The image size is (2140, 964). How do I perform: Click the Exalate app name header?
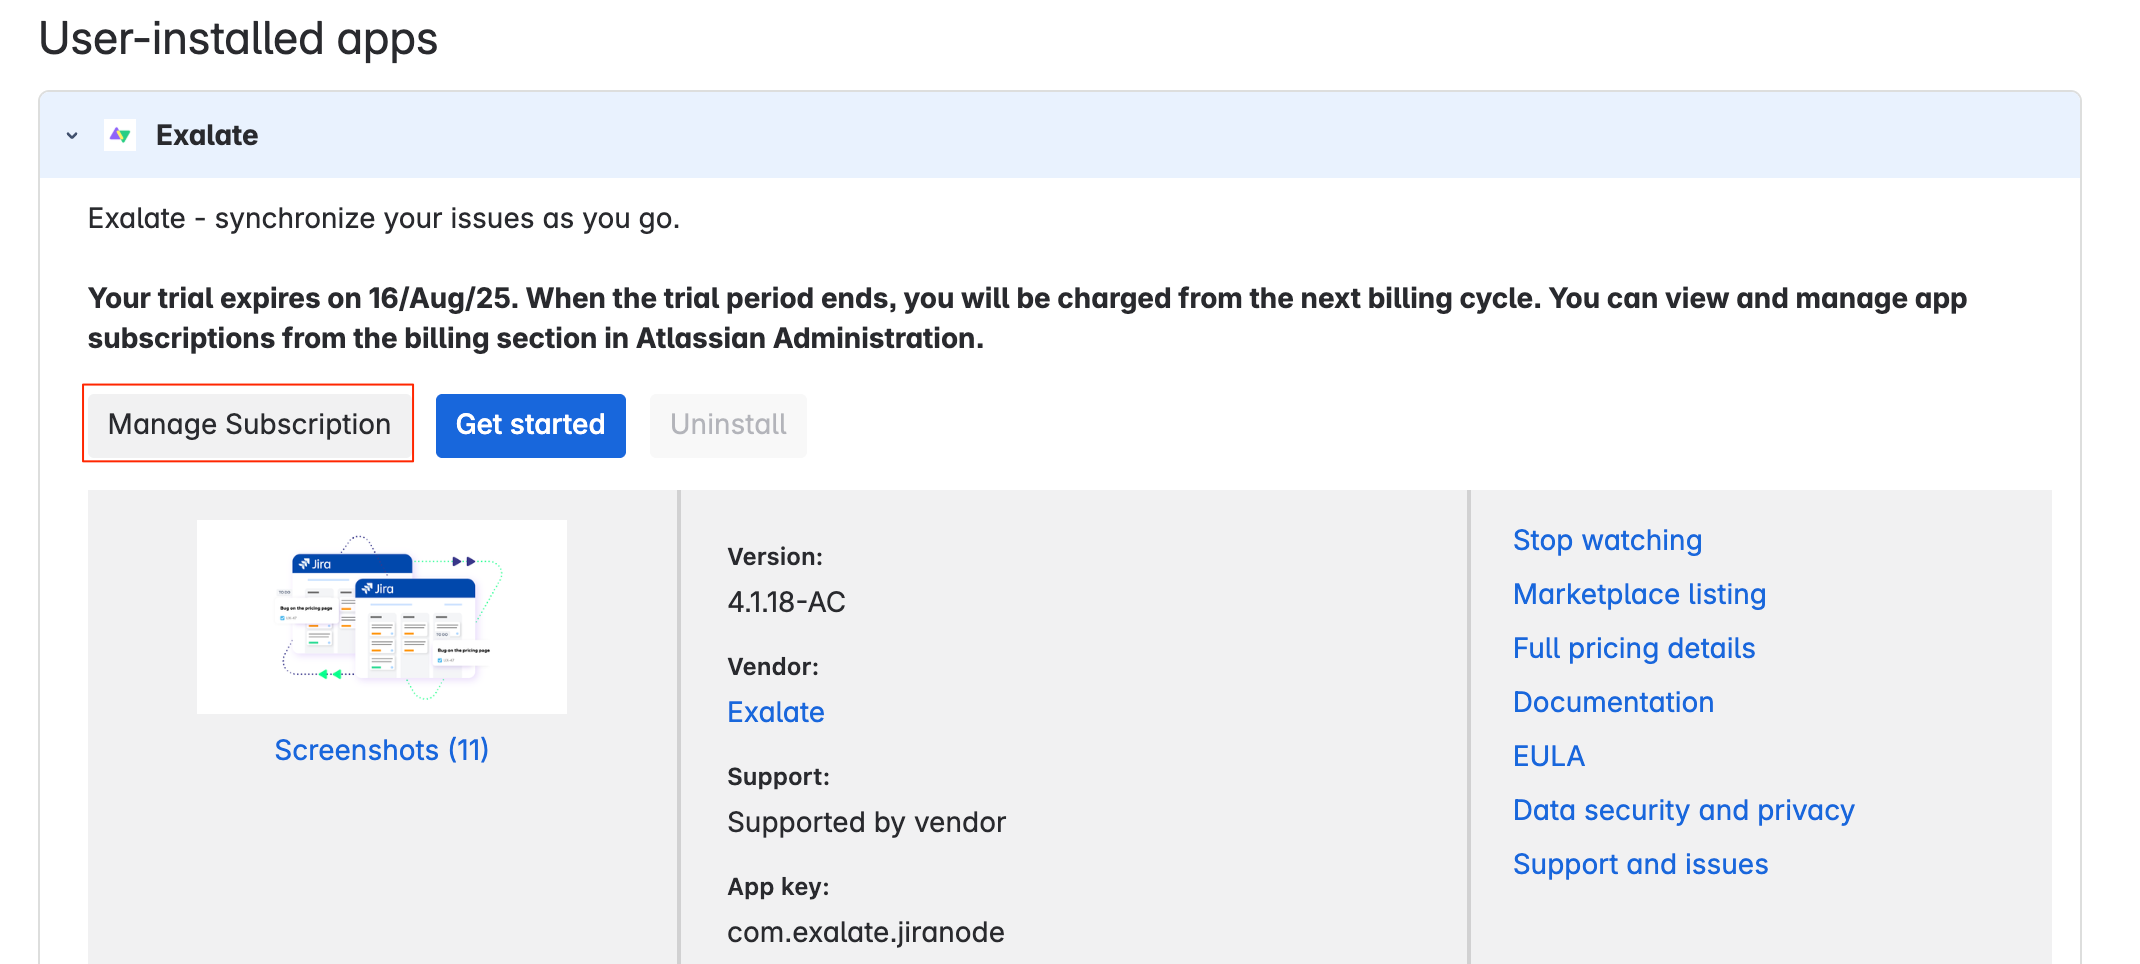pos(207,136)
